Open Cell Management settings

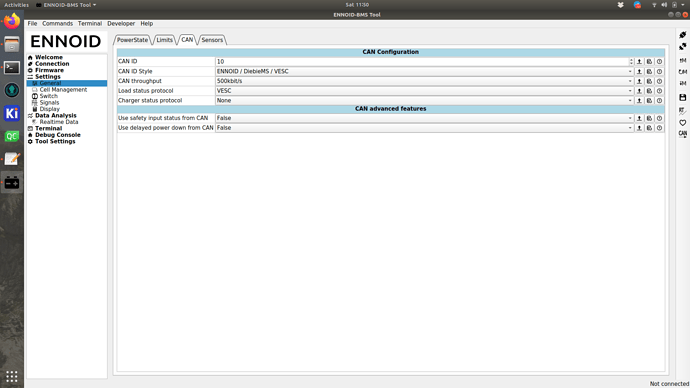coord(63,90)
